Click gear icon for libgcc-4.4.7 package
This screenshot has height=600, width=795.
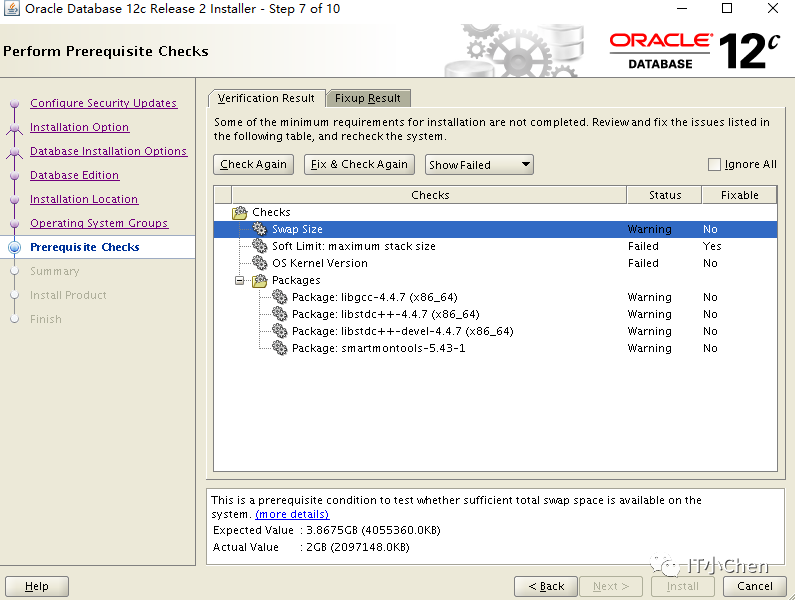tap(279, 297)
